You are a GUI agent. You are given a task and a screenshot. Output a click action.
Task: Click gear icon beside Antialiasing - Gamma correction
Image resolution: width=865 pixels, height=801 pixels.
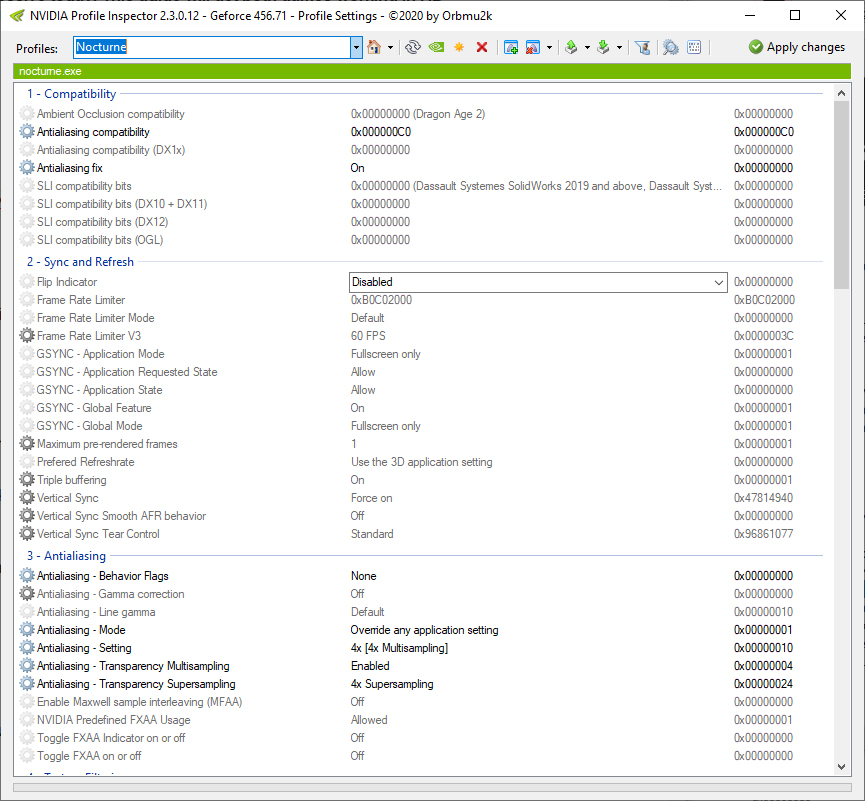pos(26,594)
